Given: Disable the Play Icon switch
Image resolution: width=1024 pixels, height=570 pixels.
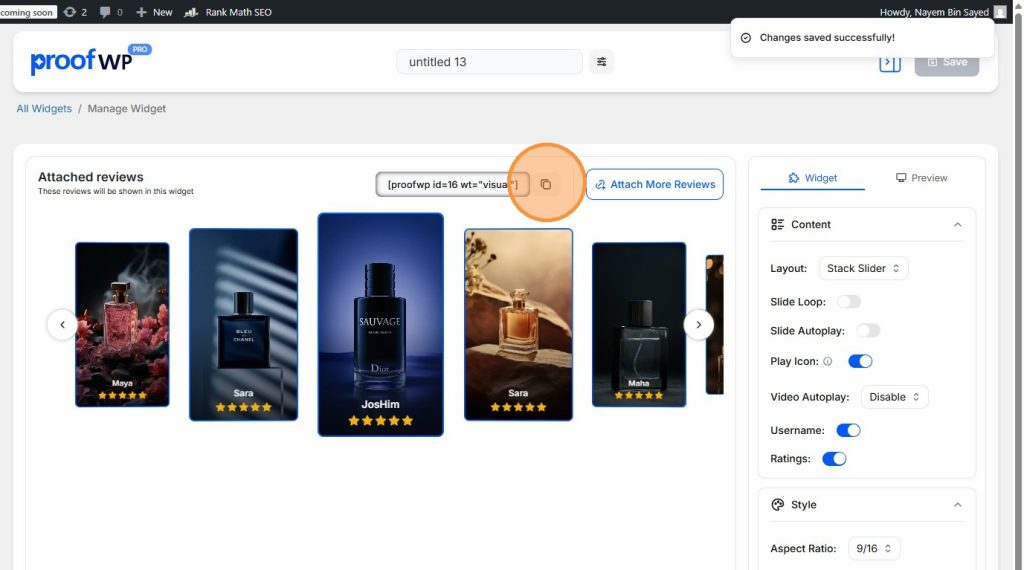Looking at the screenshot, I should (860, 361).
